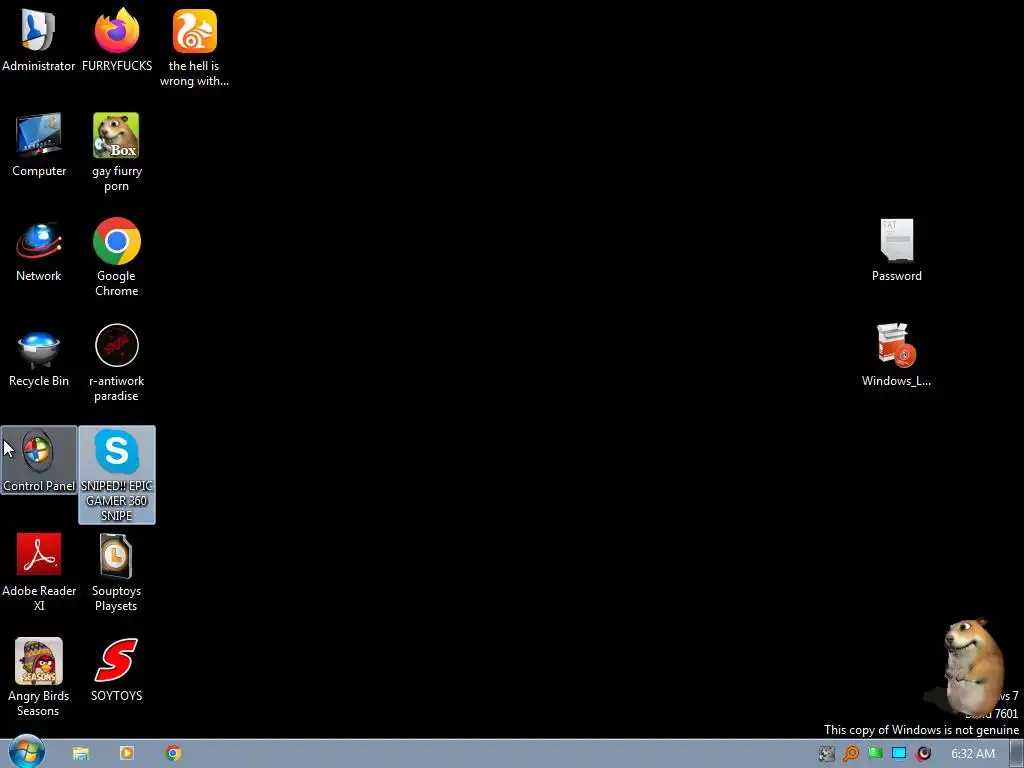Click the Show desktop button
This screenshot has height=768, width=1024.
[1017, 754]
